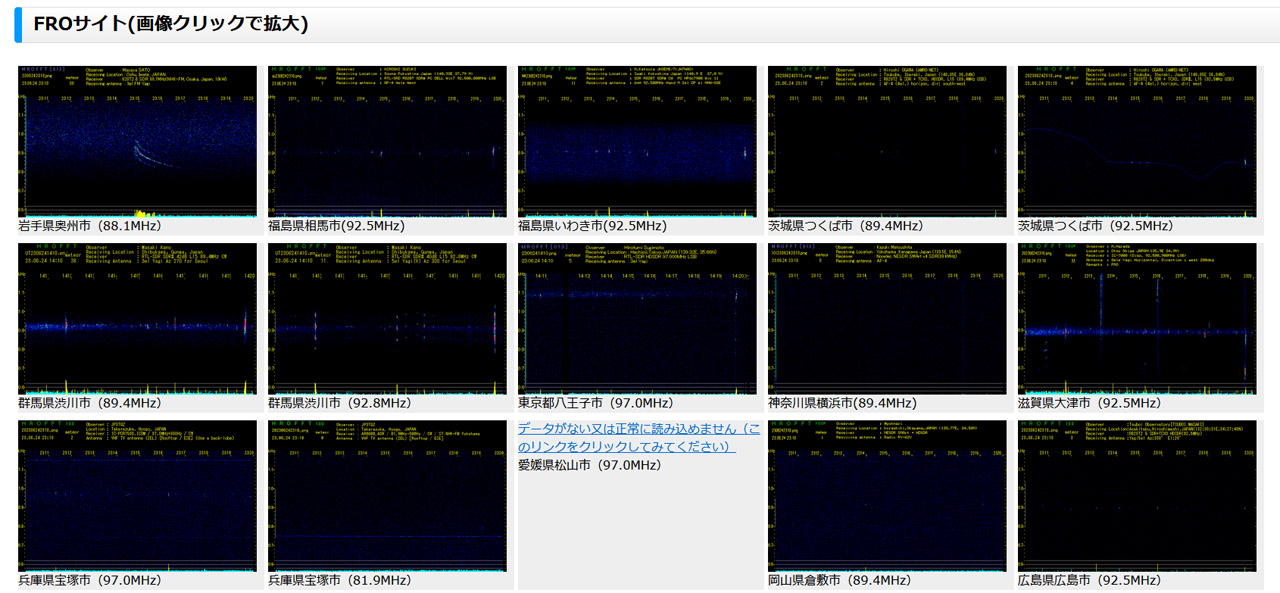Enlarge the 東京都八王子市 (97.0MHz) spectrogram image
Screen dimensions: 1280x593
point(637,318)
